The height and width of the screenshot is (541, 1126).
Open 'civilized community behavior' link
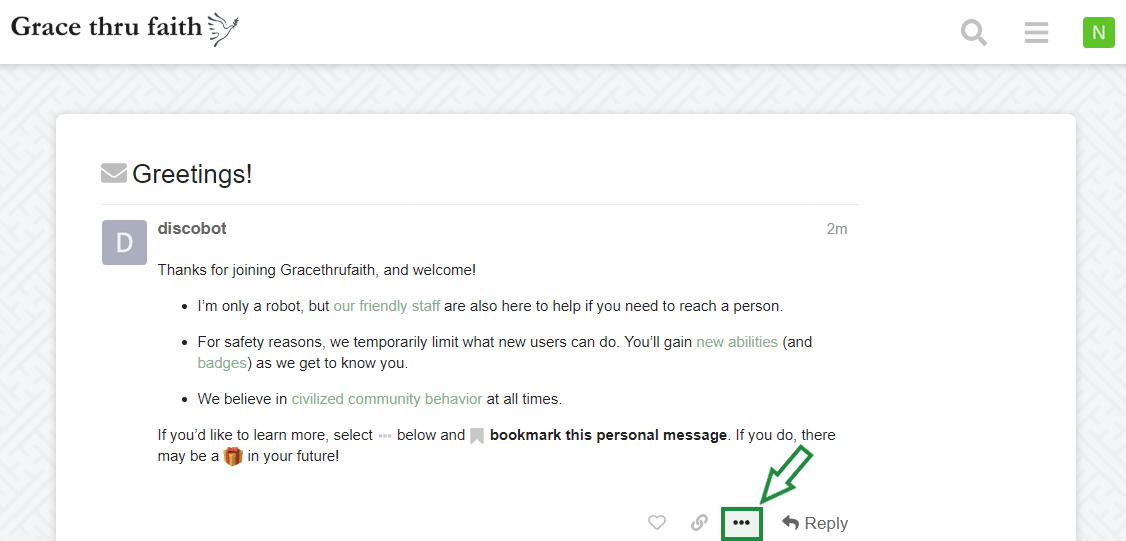click(386, 399)
